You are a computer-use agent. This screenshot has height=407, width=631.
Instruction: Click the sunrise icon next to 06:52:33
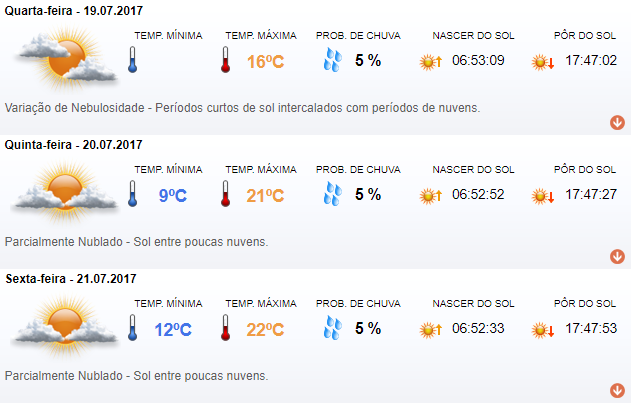point(431,330)
